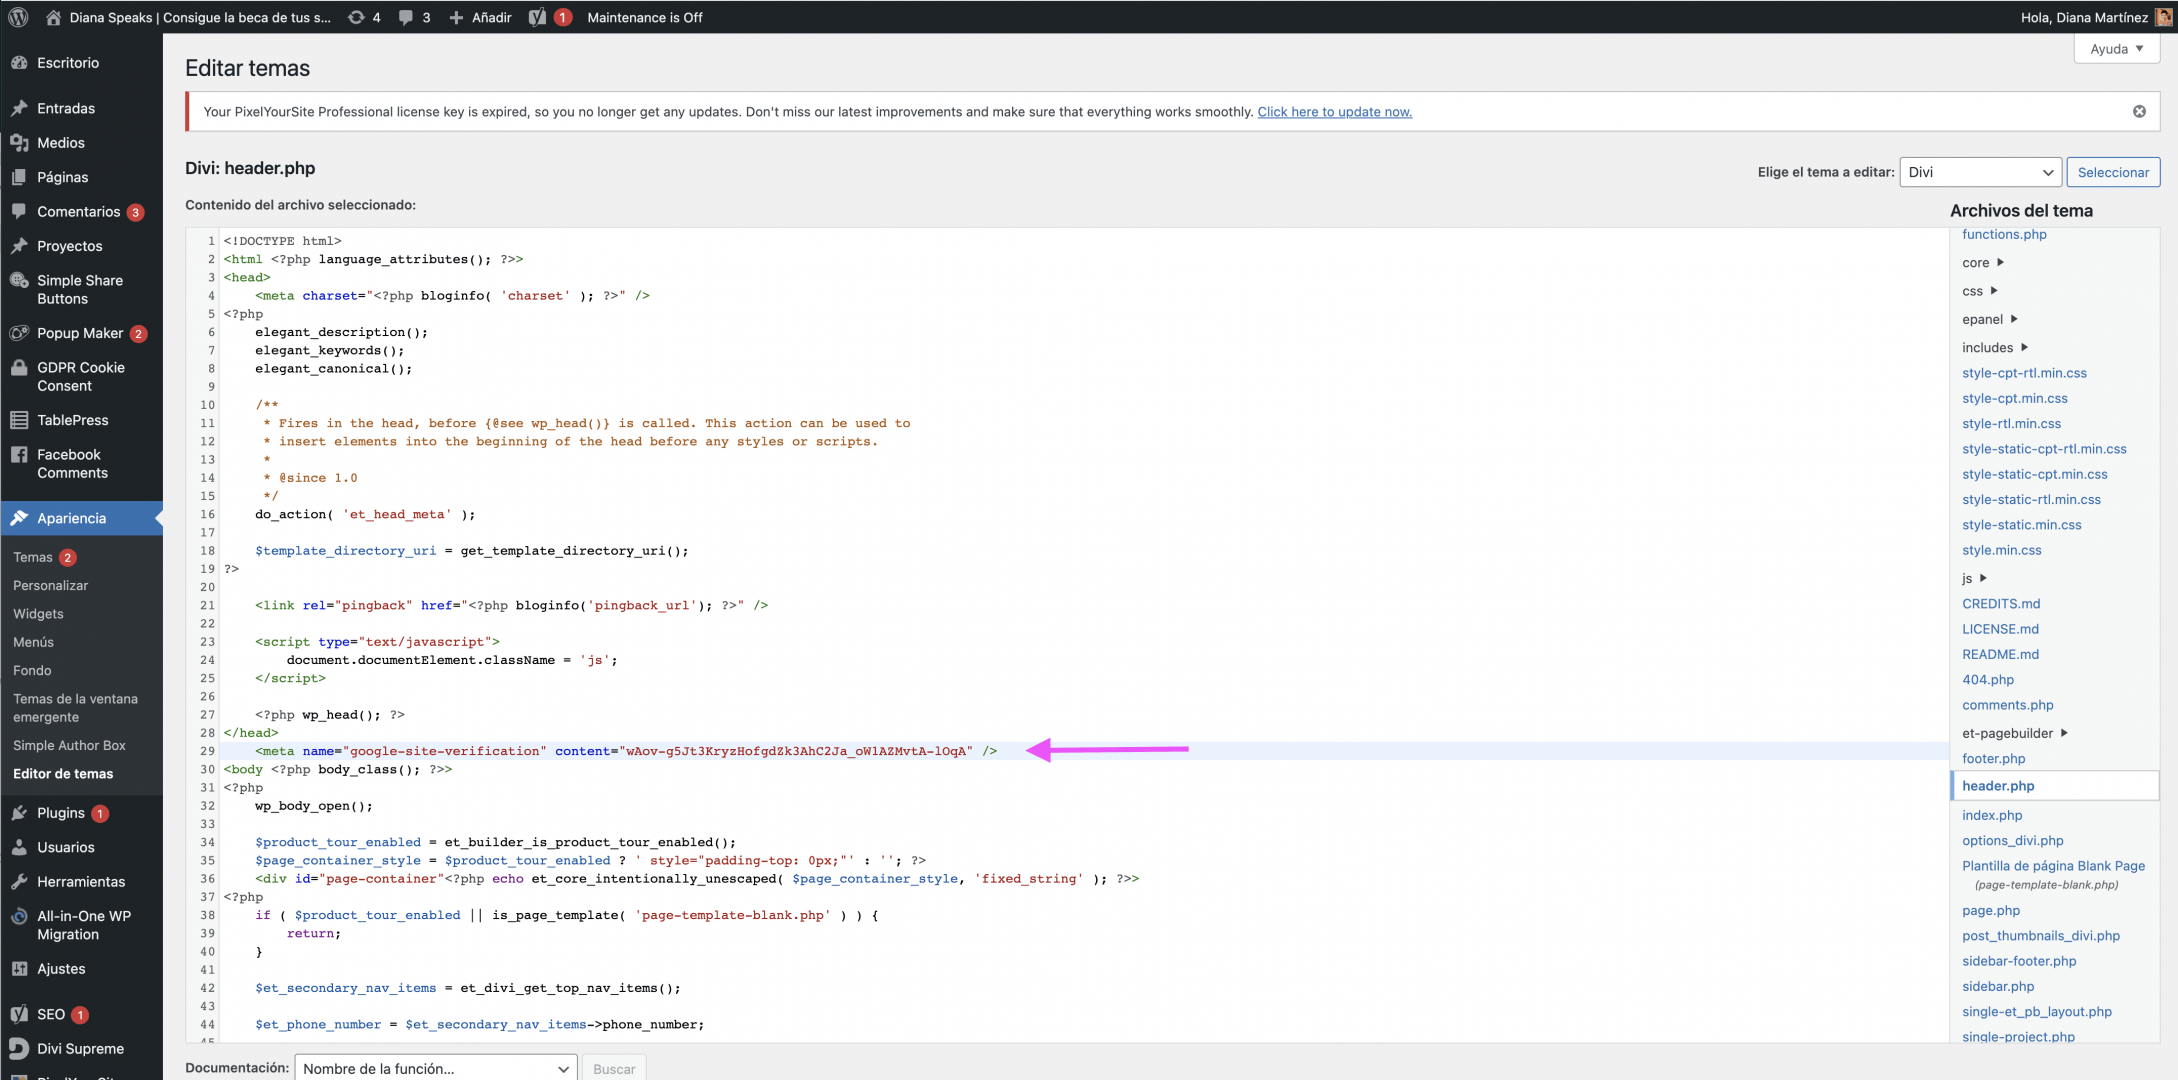This screenshot has width=2178, height=1080.
Task: Open functions.php file
Action: [2004, 234]
